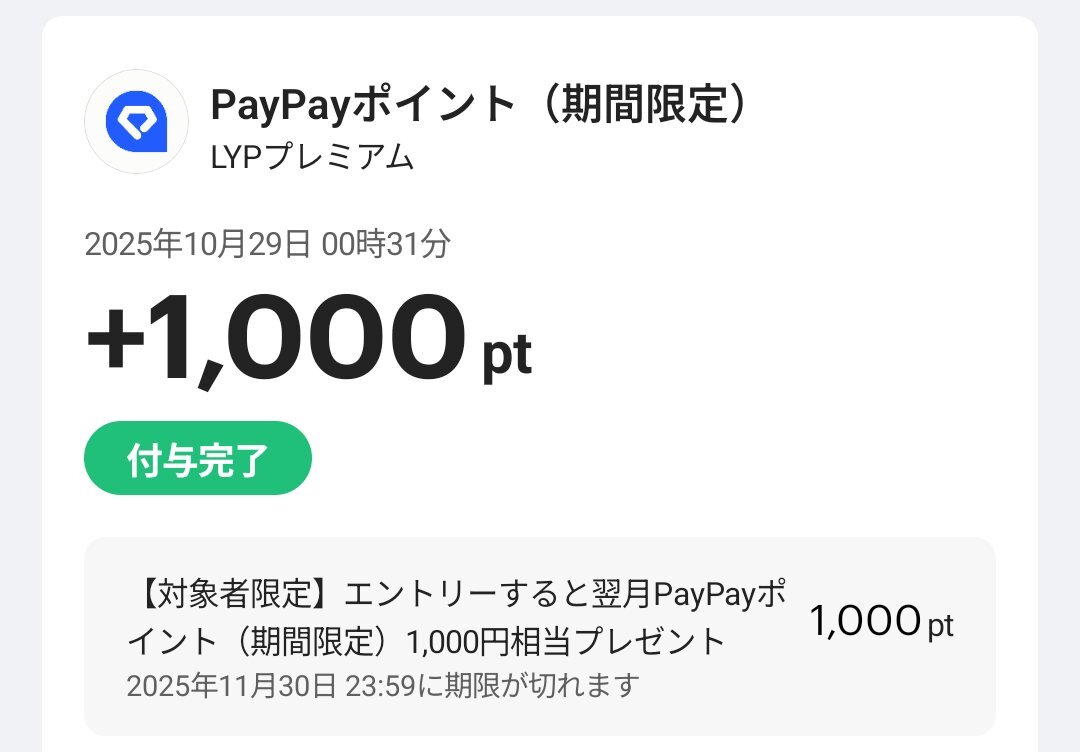
Task: Tap the time 00時31分
Action: [x=386, y=244]
